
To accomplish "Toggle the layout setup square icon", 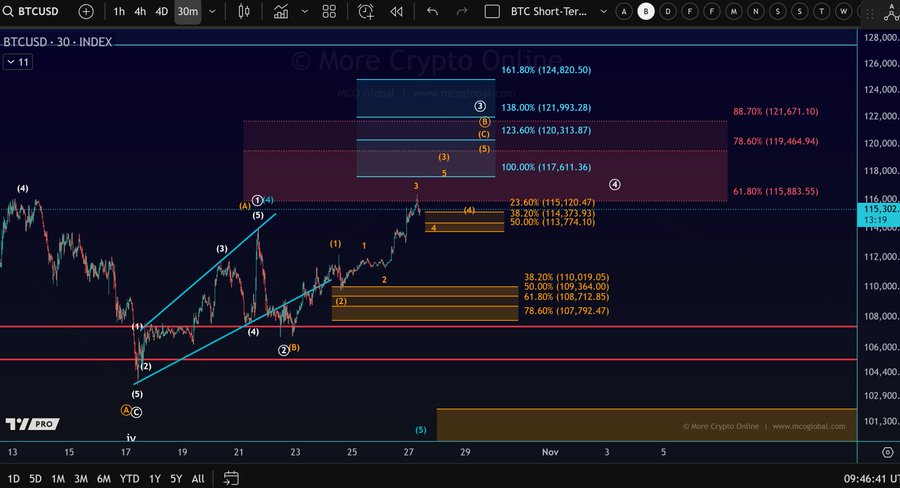I will [x=491, y=11].
